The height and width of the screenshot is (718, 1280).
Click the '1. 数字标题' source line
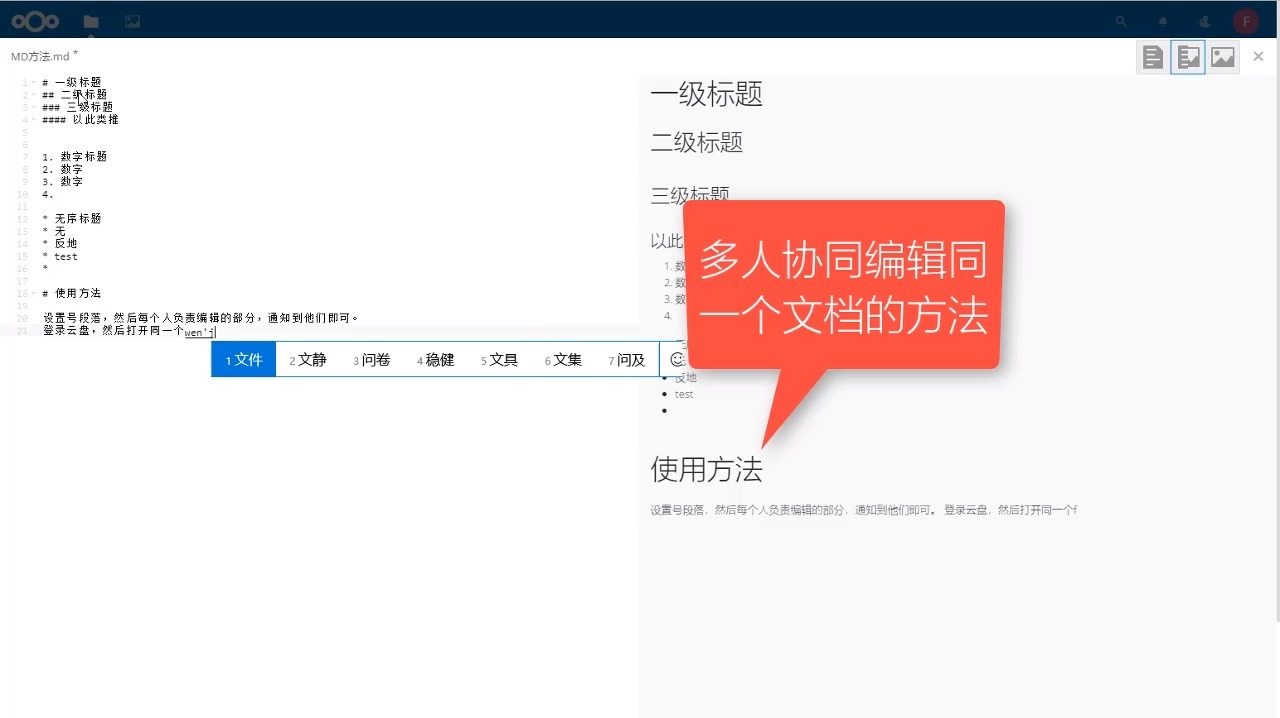coord(75,157)
